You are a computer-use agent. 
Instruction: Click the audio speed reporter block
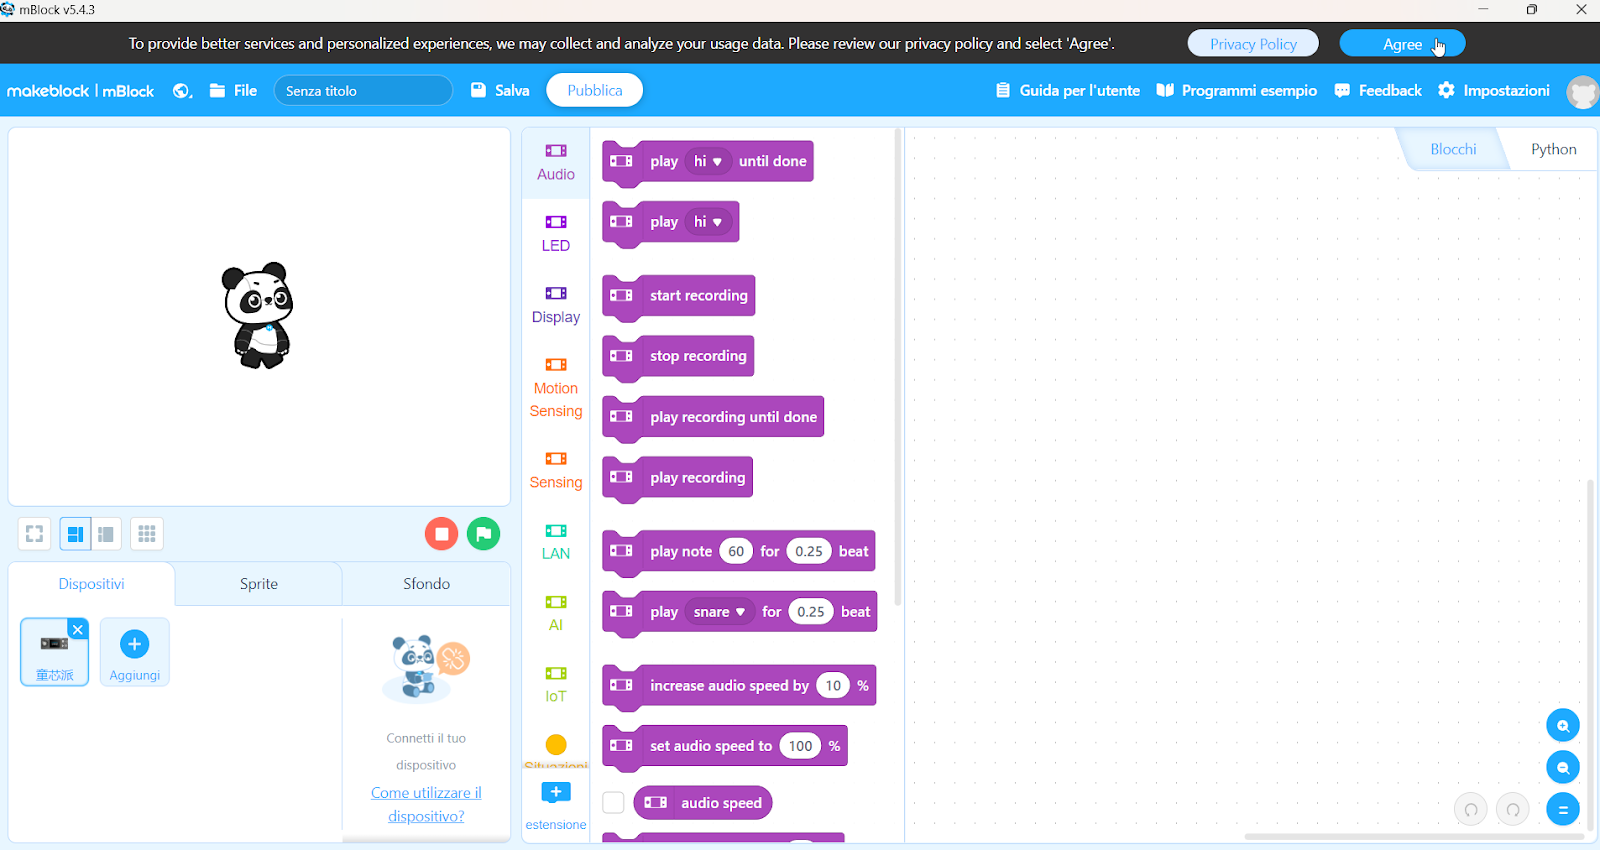[x=703, y=803]
